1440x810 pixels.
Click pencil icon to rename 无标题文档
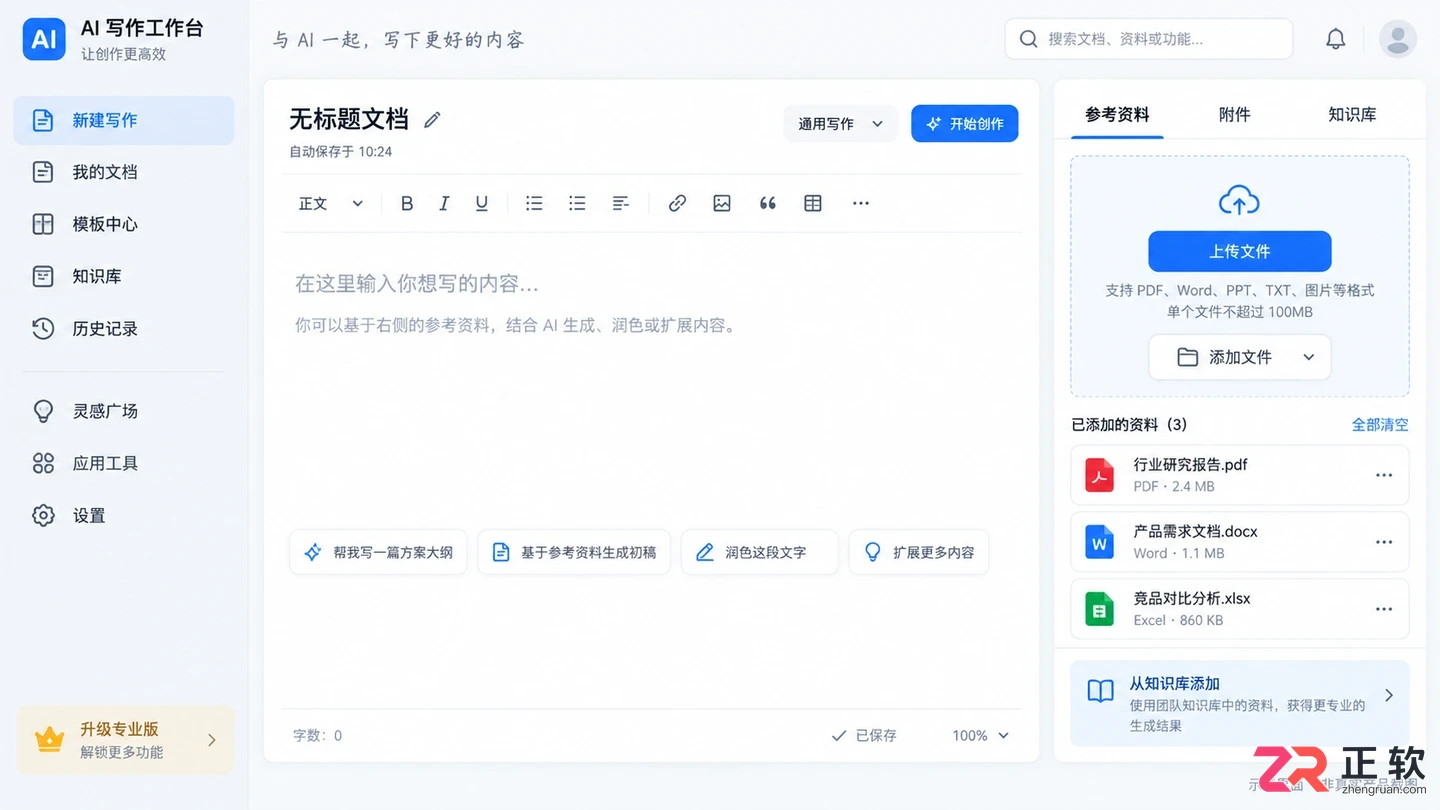click(432, 120)
